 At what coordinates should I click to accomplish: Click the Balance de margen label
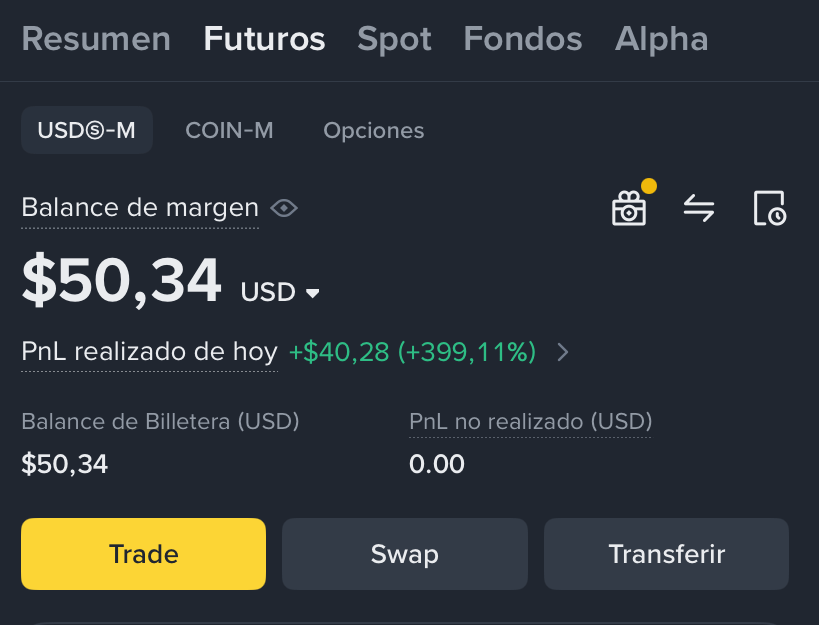140,208
